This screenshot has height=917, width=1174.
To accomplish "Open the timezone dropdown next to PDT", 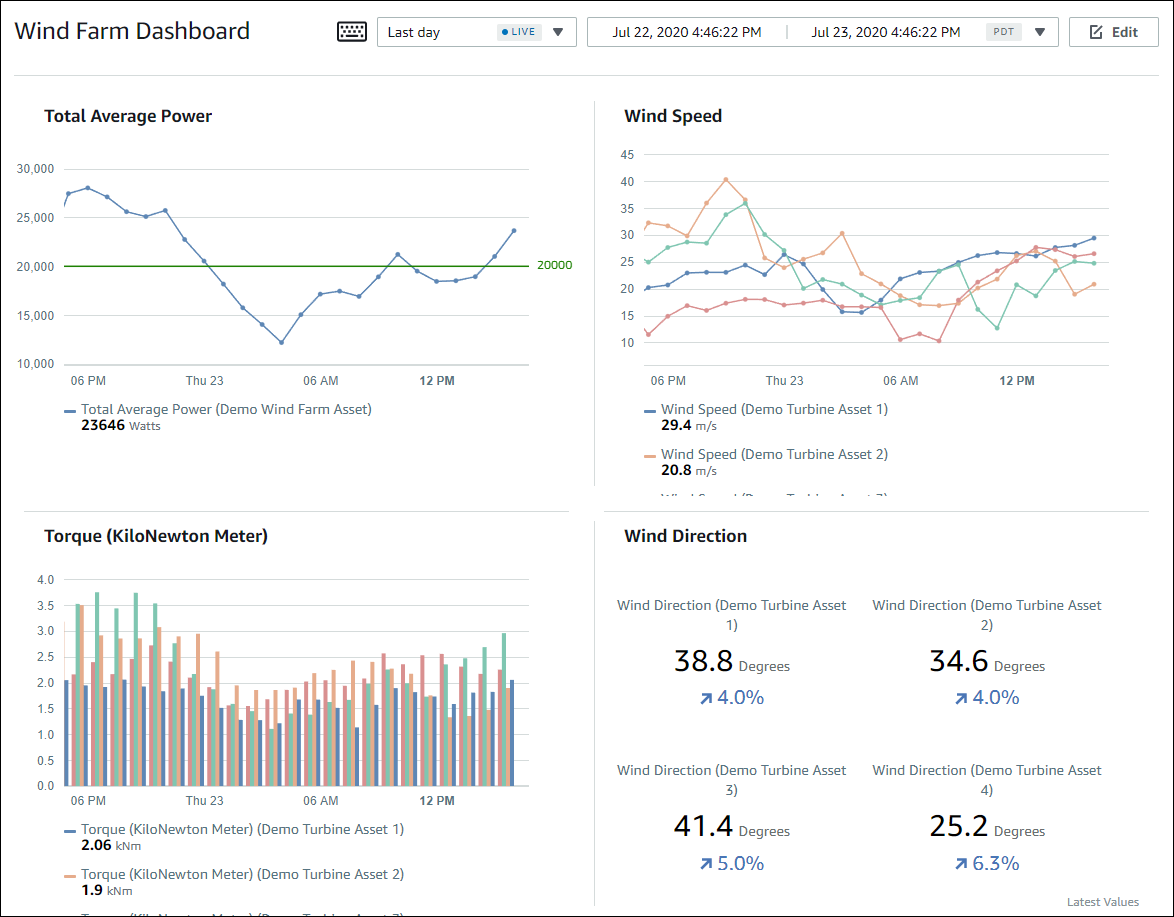I will pyautogui.click(x=1038, y=31).
